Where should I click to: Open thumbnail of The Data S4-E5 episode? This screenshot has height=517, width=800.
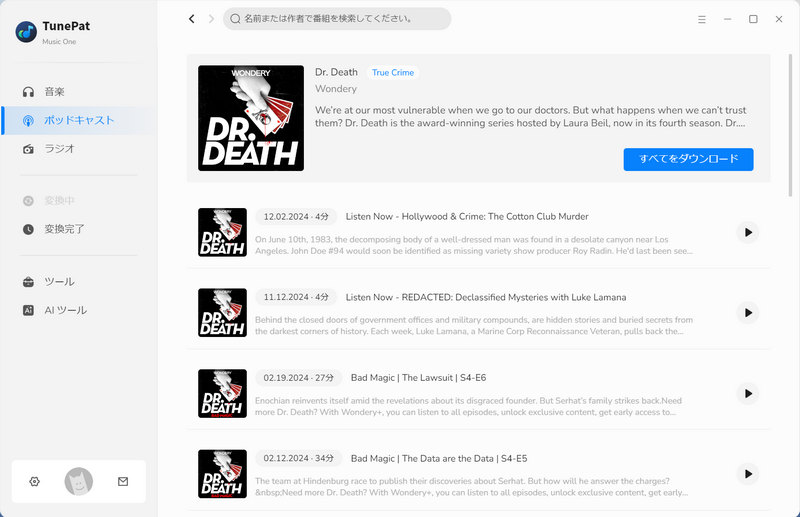tap(222, 474)
